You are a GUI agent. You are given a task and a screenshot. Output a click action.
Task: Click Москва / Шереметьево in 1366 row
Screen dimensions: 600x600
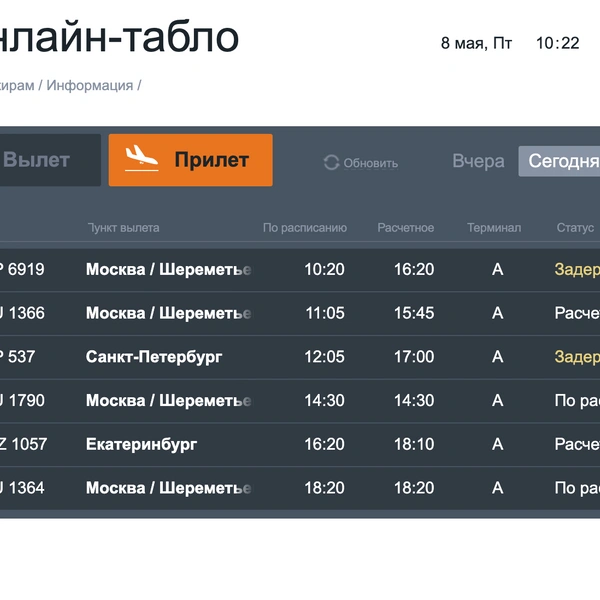coord(168,313)
